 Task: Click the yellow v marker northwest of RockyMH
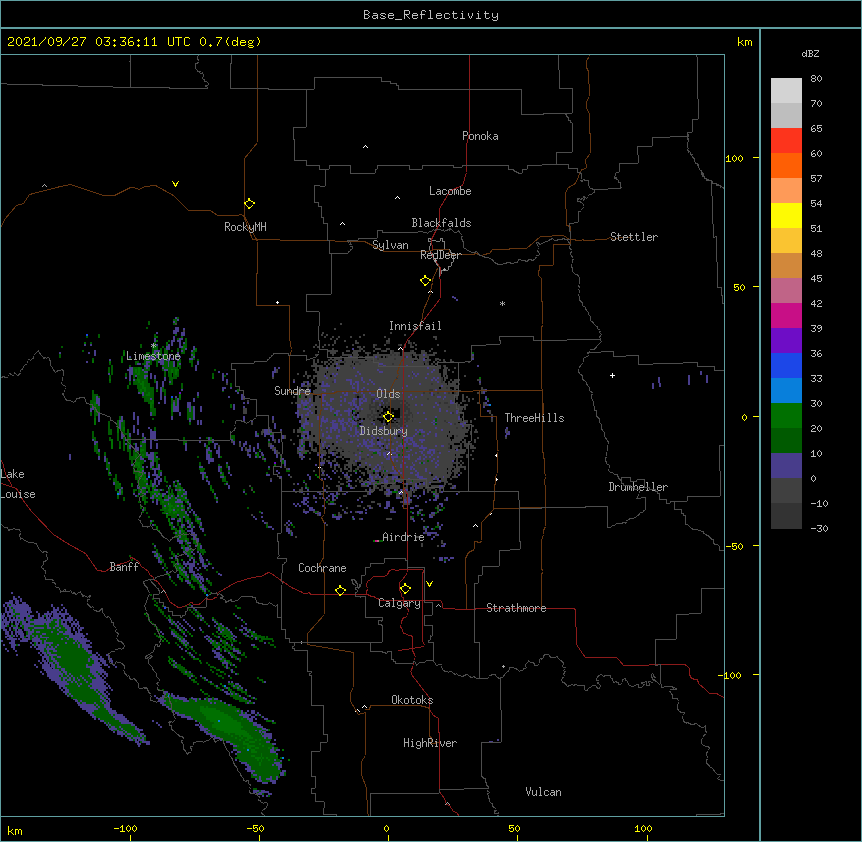coord(175,184)
